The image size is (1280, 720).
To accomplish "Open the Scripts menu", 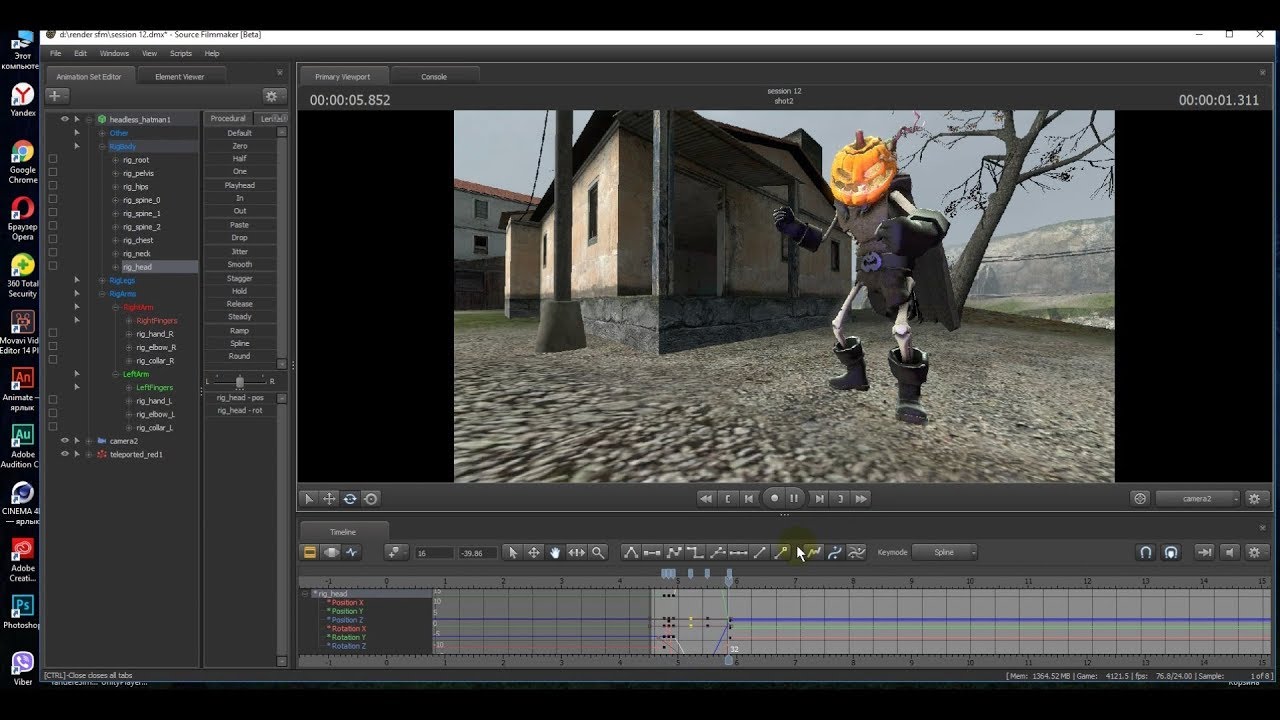I will click(181, 53).
